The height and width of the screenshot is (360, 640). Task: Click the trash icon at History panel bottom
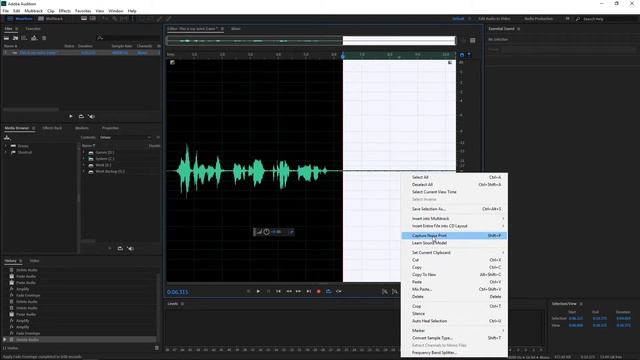(157, 348)
